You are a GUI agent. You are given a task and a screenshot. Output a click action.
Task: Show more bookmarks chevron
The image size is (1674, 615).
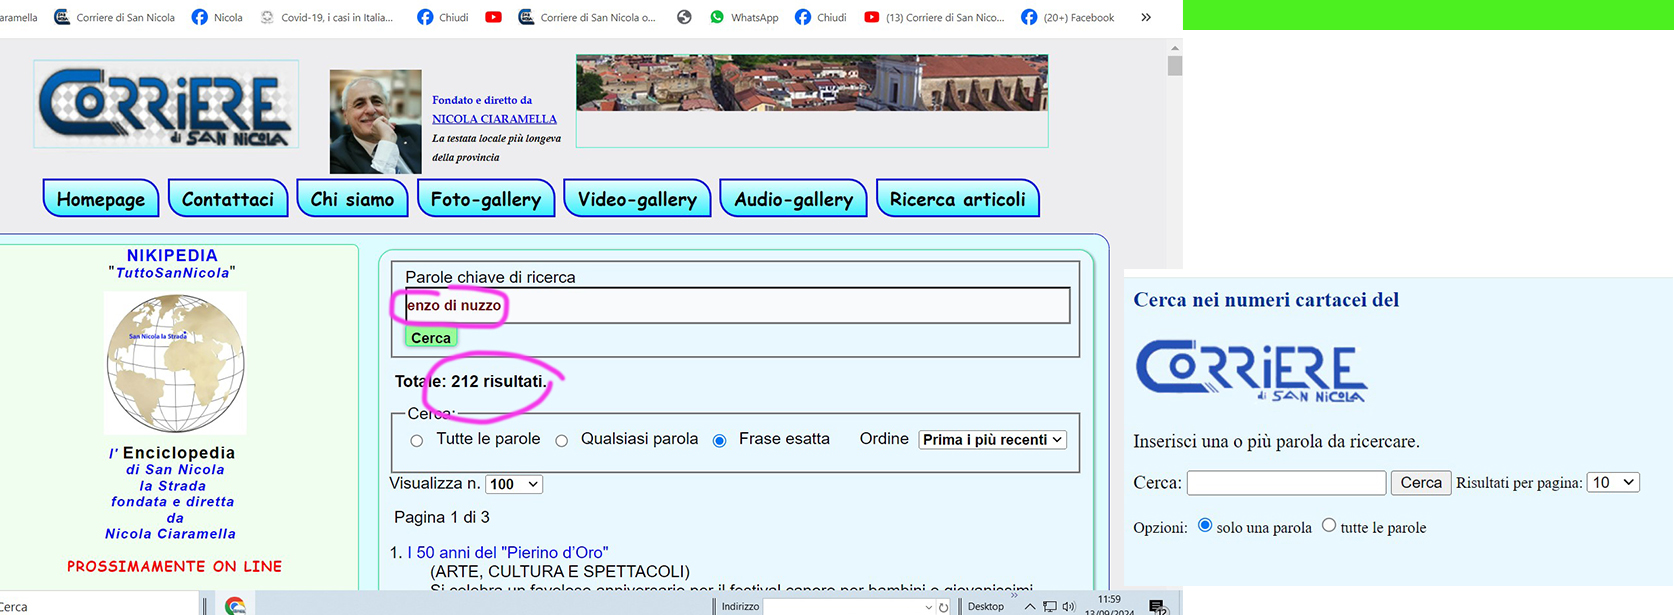click(1146, 17)
